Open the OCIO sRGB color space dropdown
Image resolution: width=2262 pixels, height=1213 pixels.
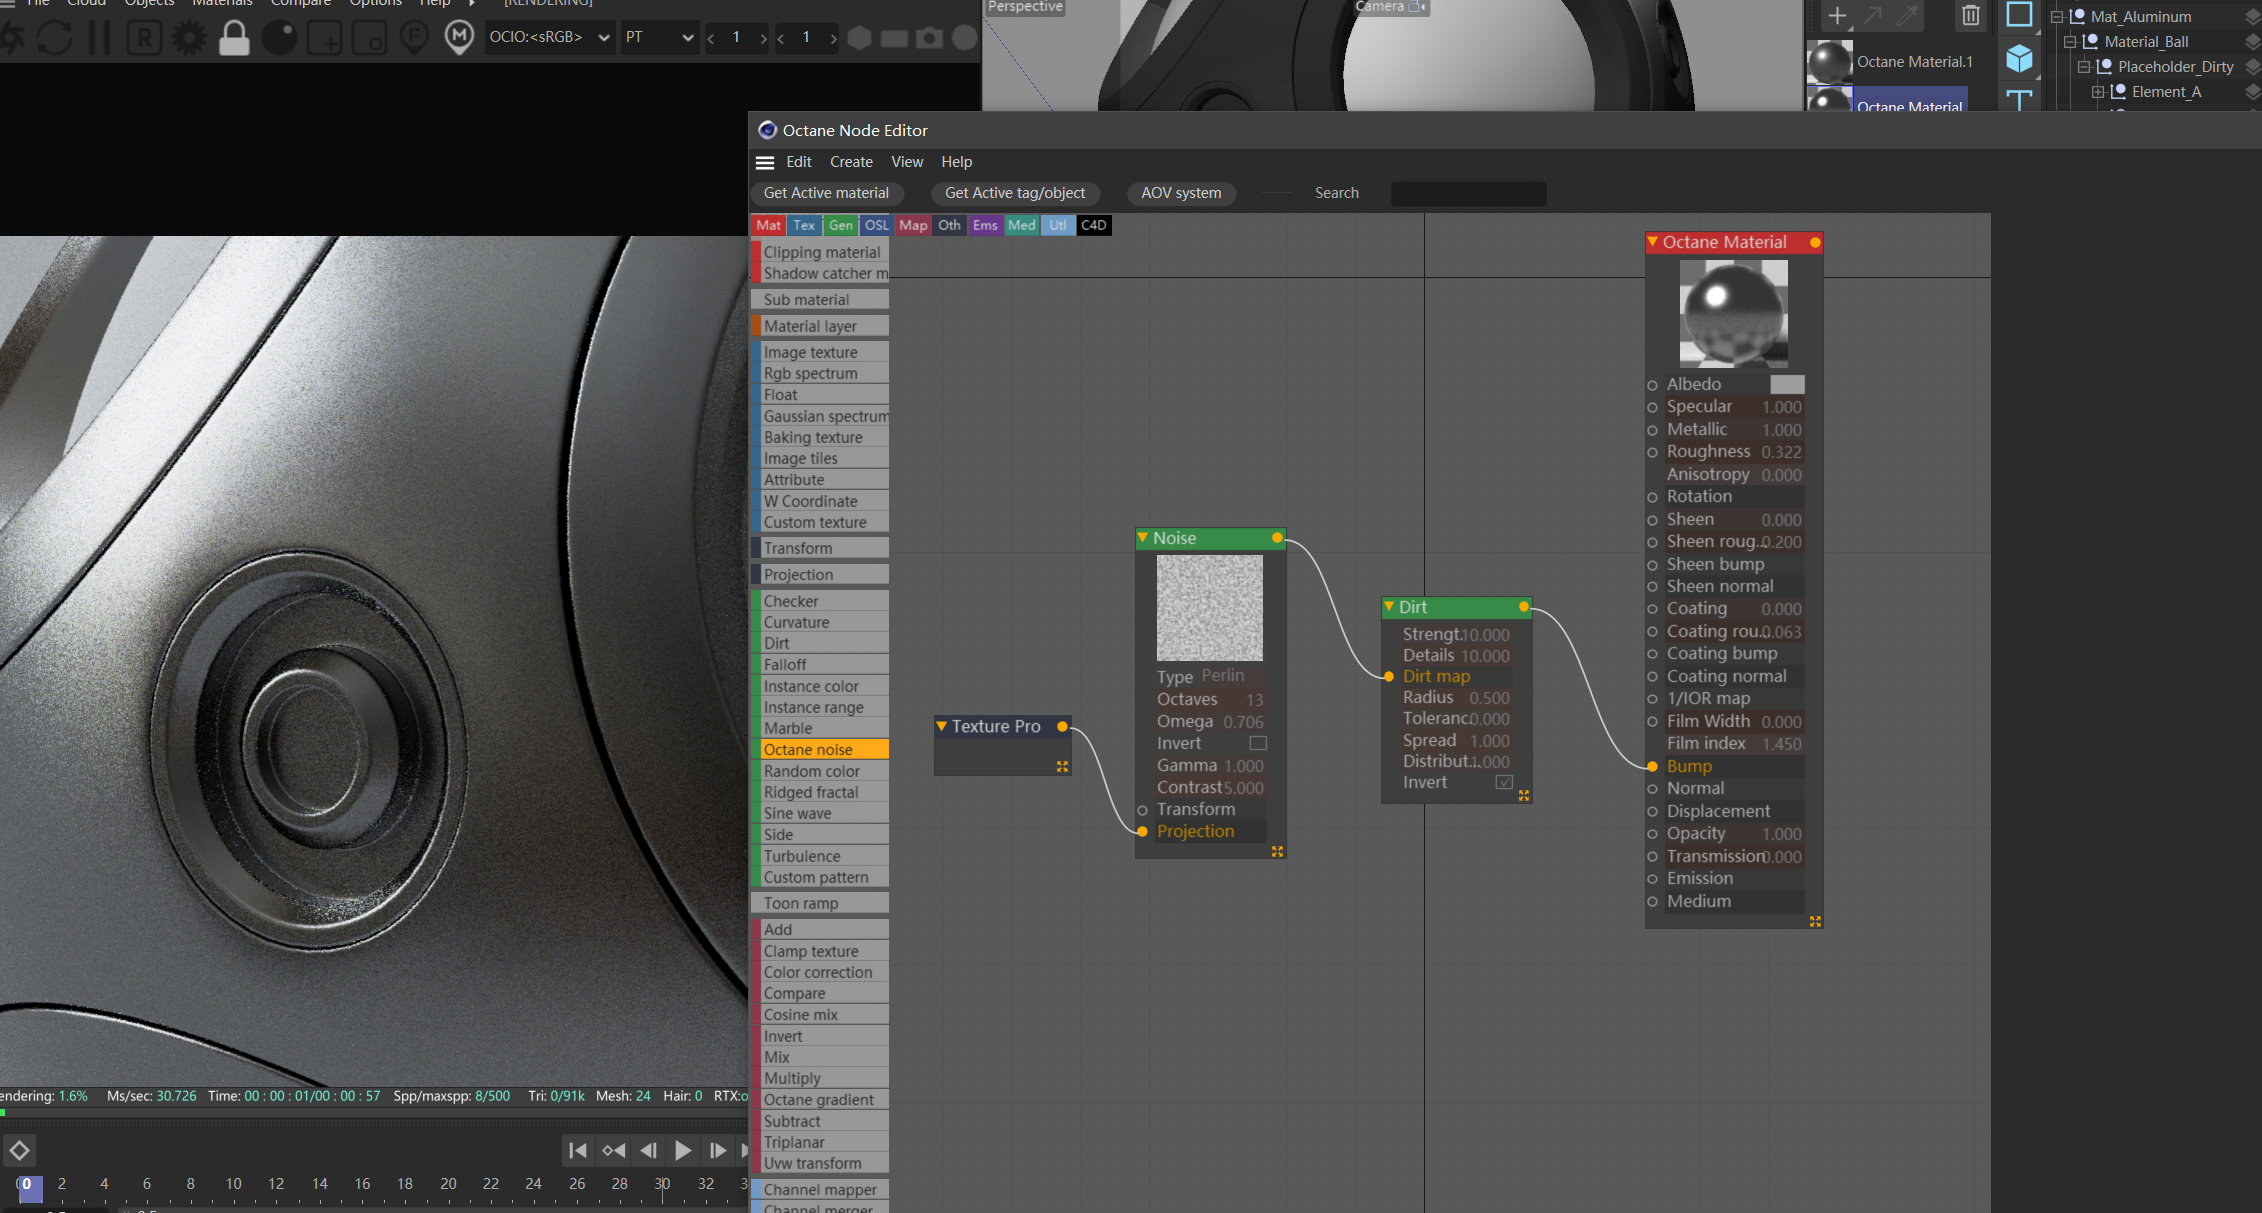(x=549, y=37)
